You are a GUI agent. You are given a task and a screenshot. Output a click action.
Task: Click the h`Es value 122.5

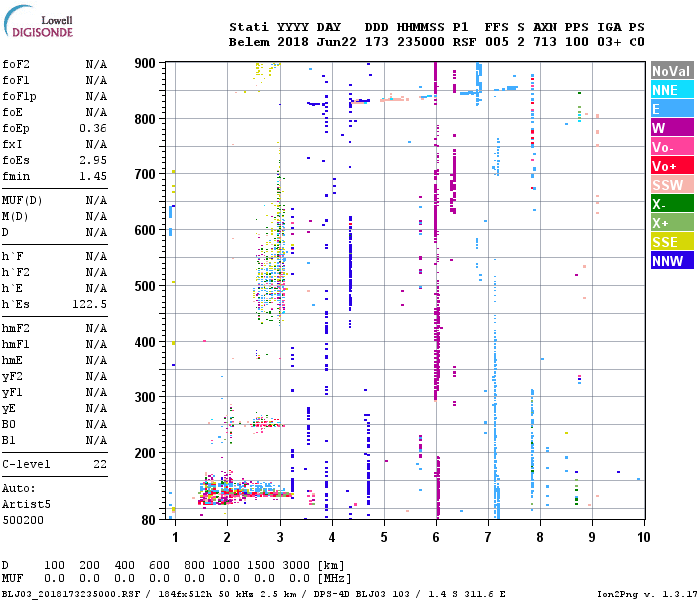pyautogui.click(x=90, y=304)
